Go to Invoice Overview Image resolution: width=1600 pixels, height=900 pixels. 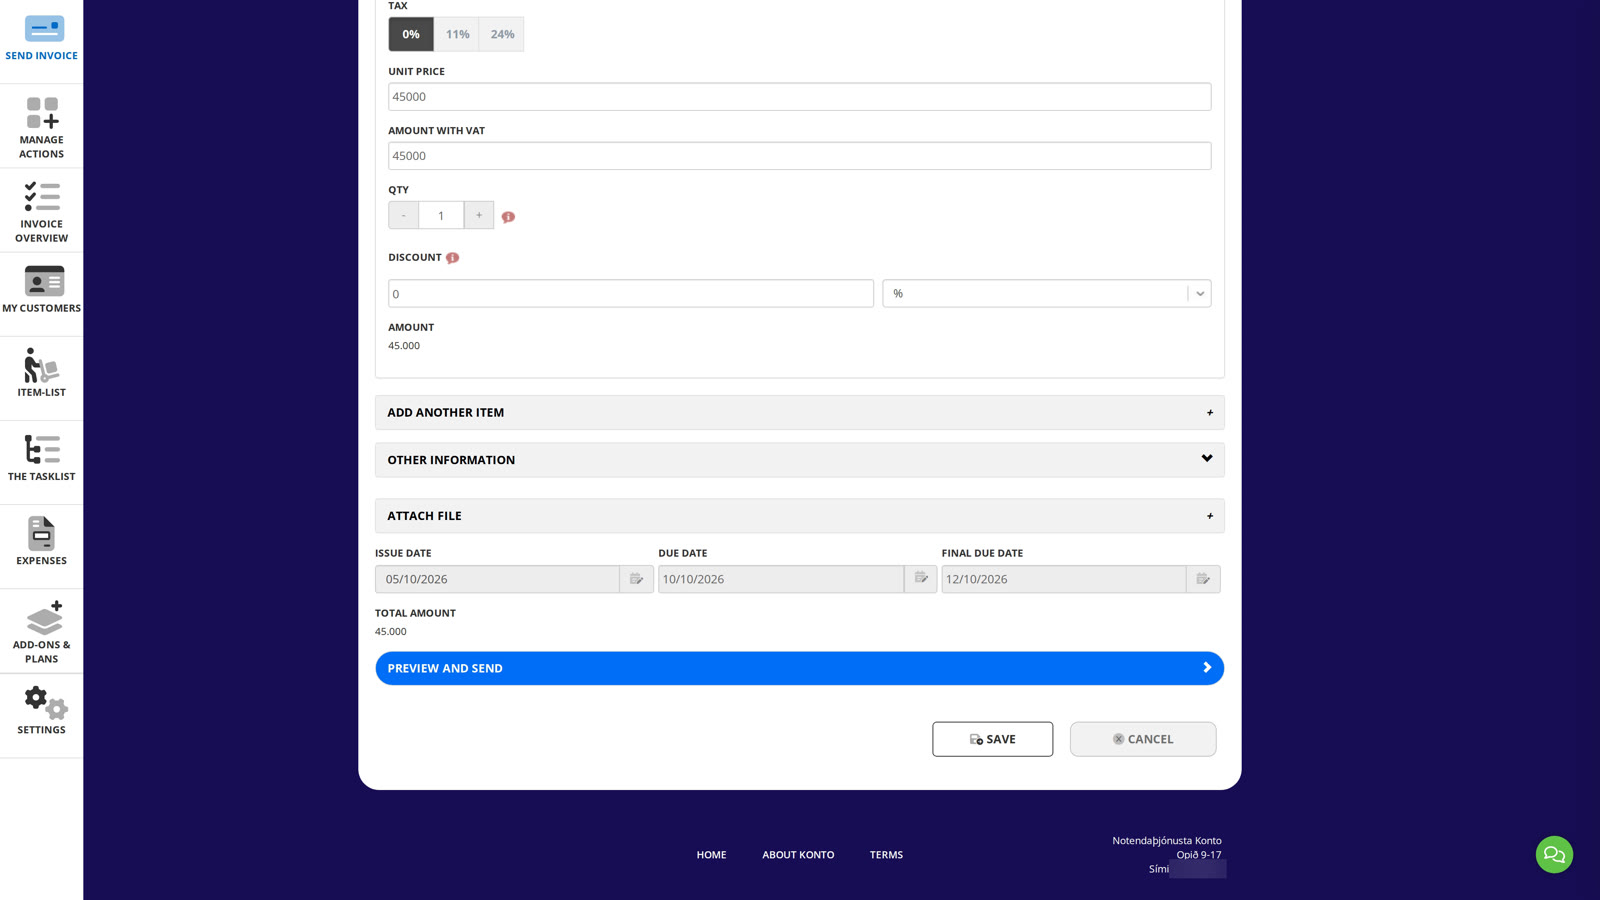pyautogui.click(x=41, y=211)
